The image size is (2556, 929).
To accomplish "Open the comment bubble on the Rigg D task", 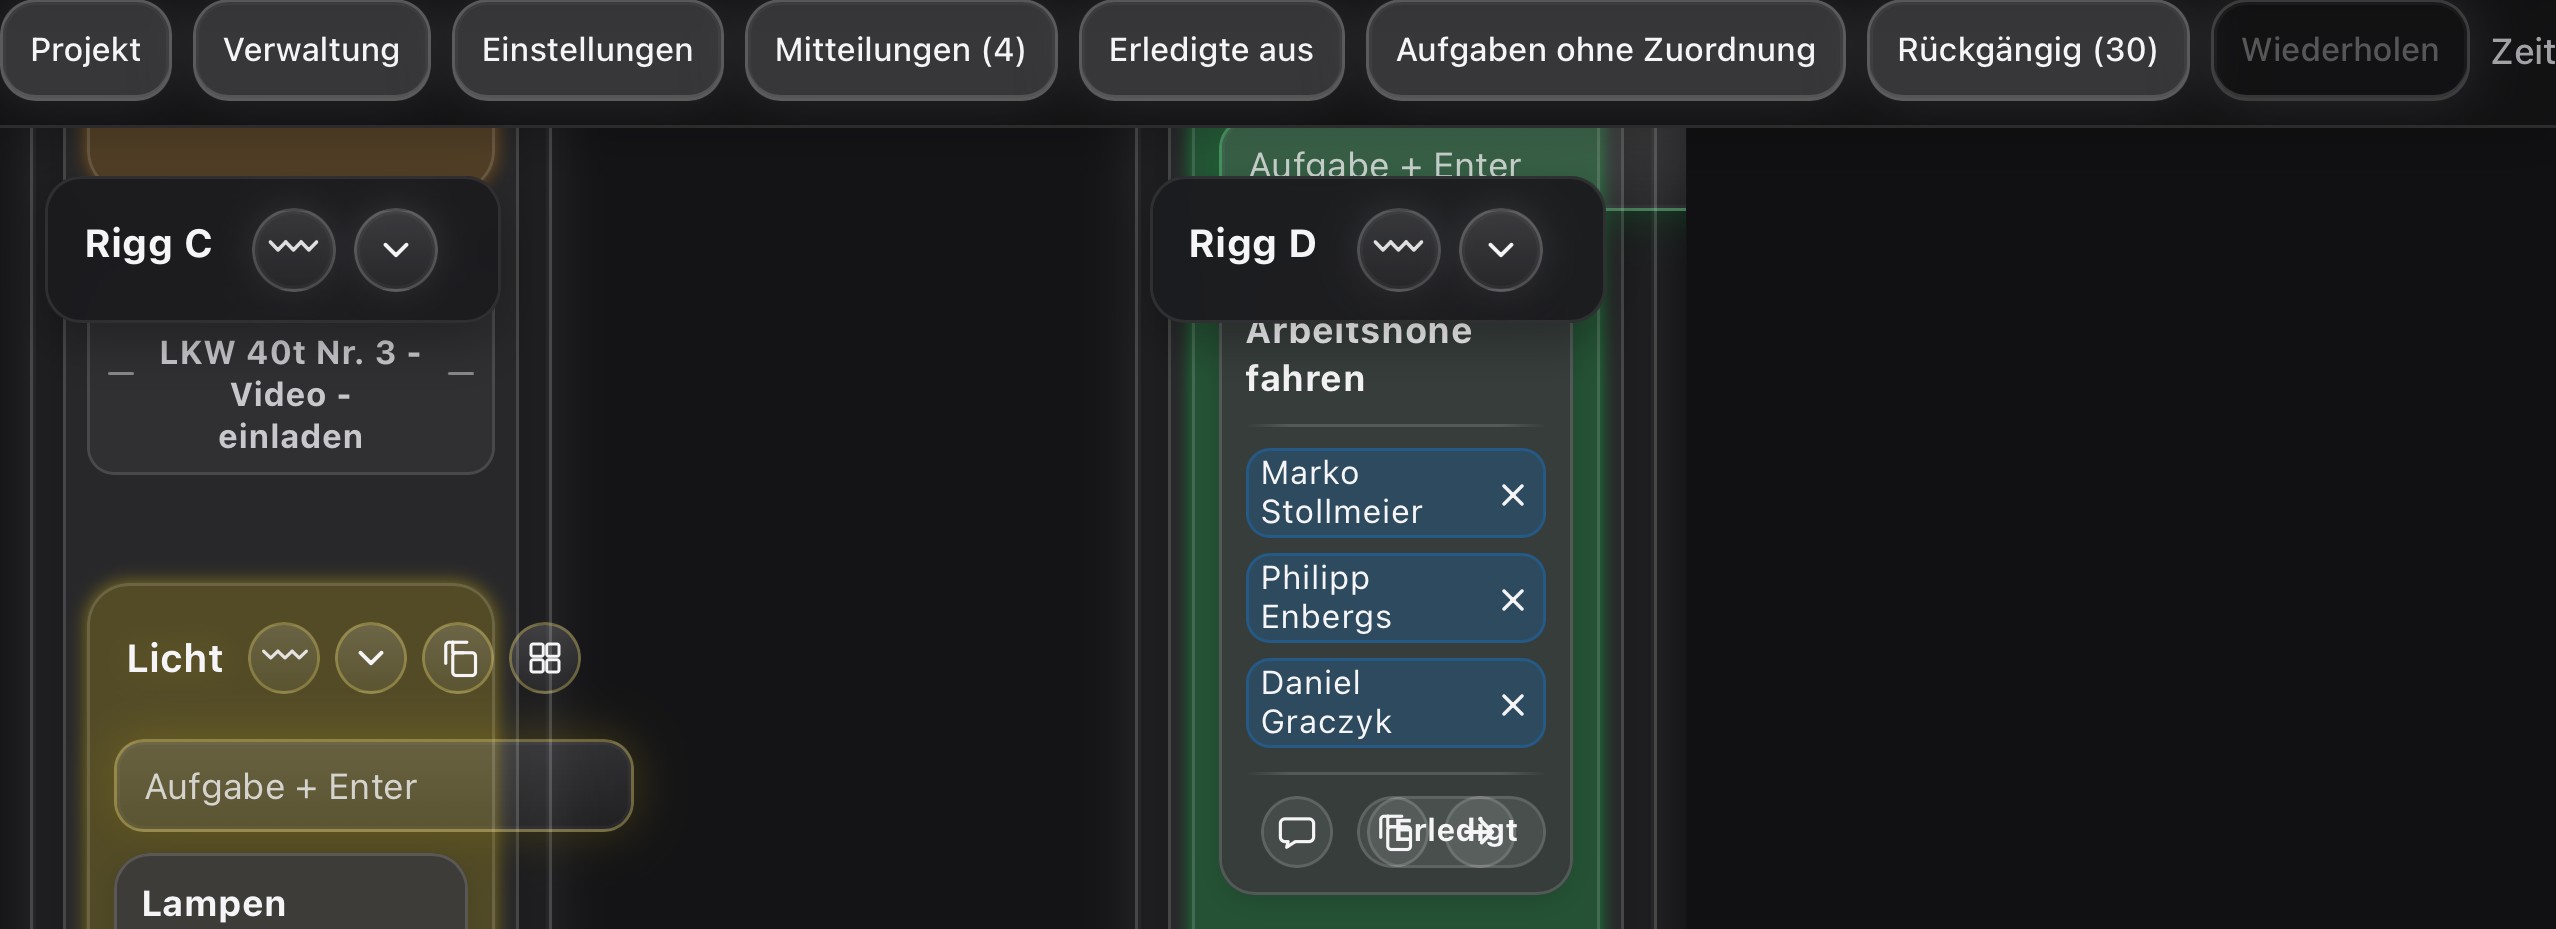I will point(1297,831).
